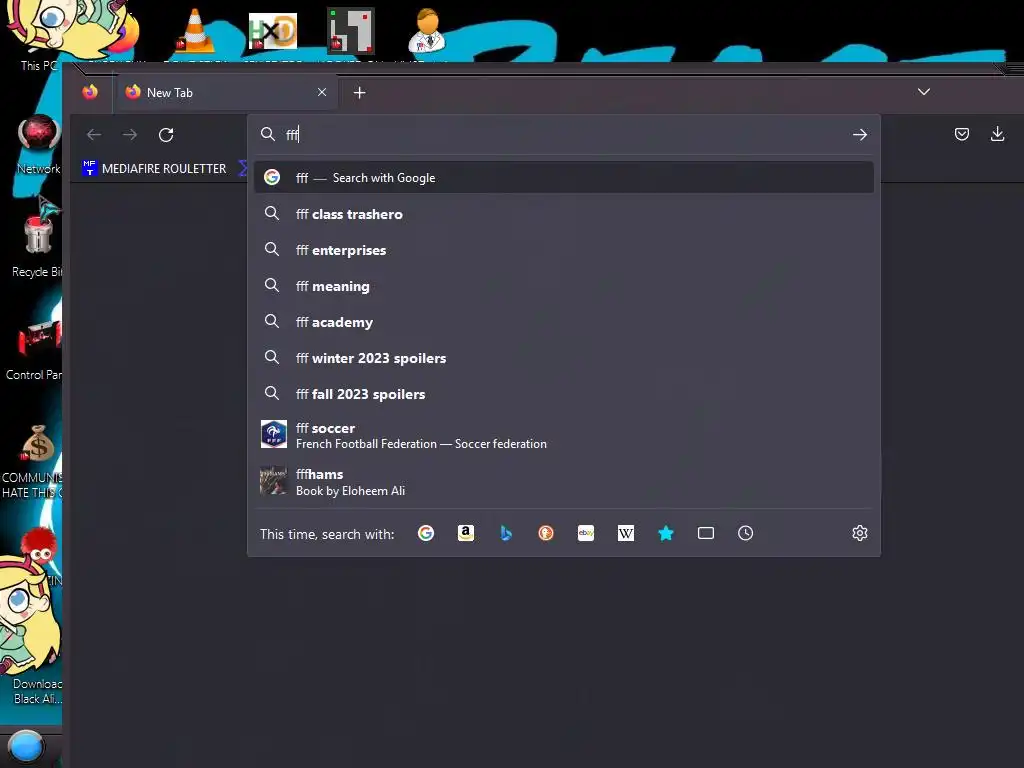Select HxD hex editor desktop icon
The width and height of the screenshot is (1024, 768).
273,31
